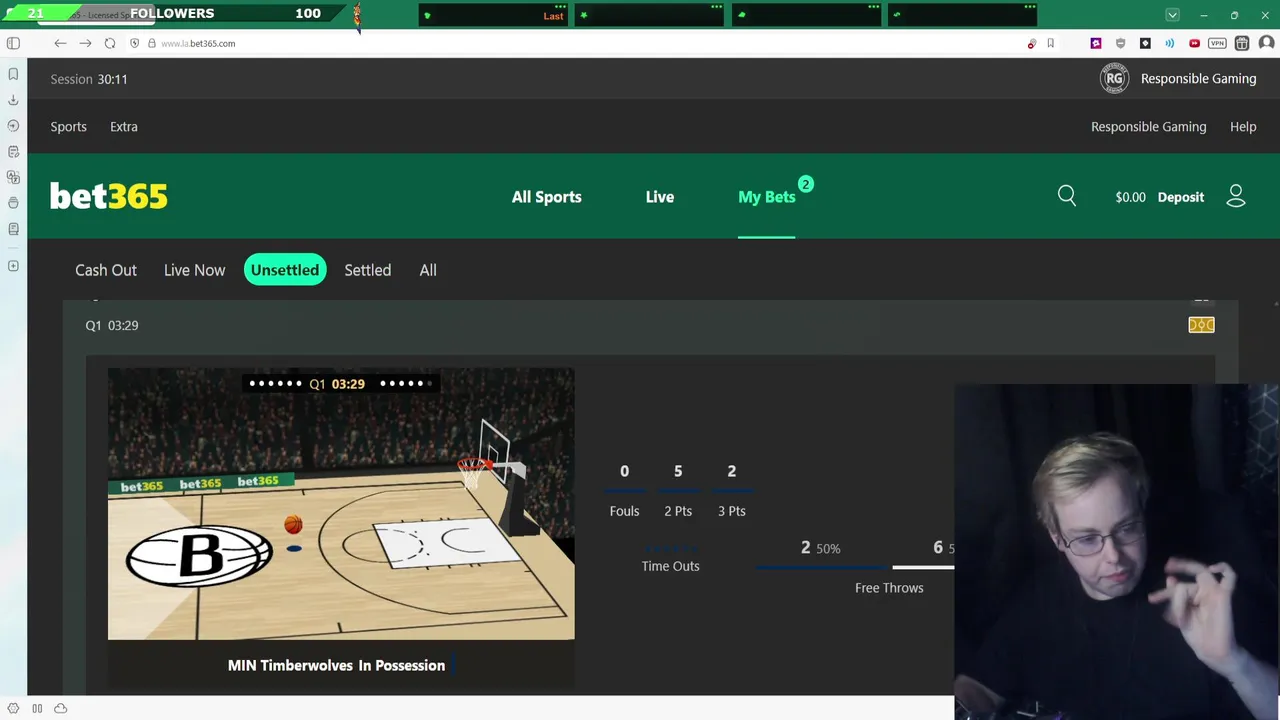Click the blue sound waves extension icon
The width and height of the screenshot is (1280, 720).
(1169, 43)
